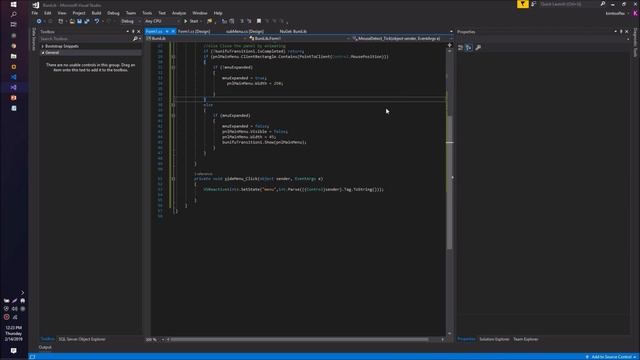Pin the Toolbox panel with auto-hide icon
640x360 pixels.
click(x=133, y=31)
